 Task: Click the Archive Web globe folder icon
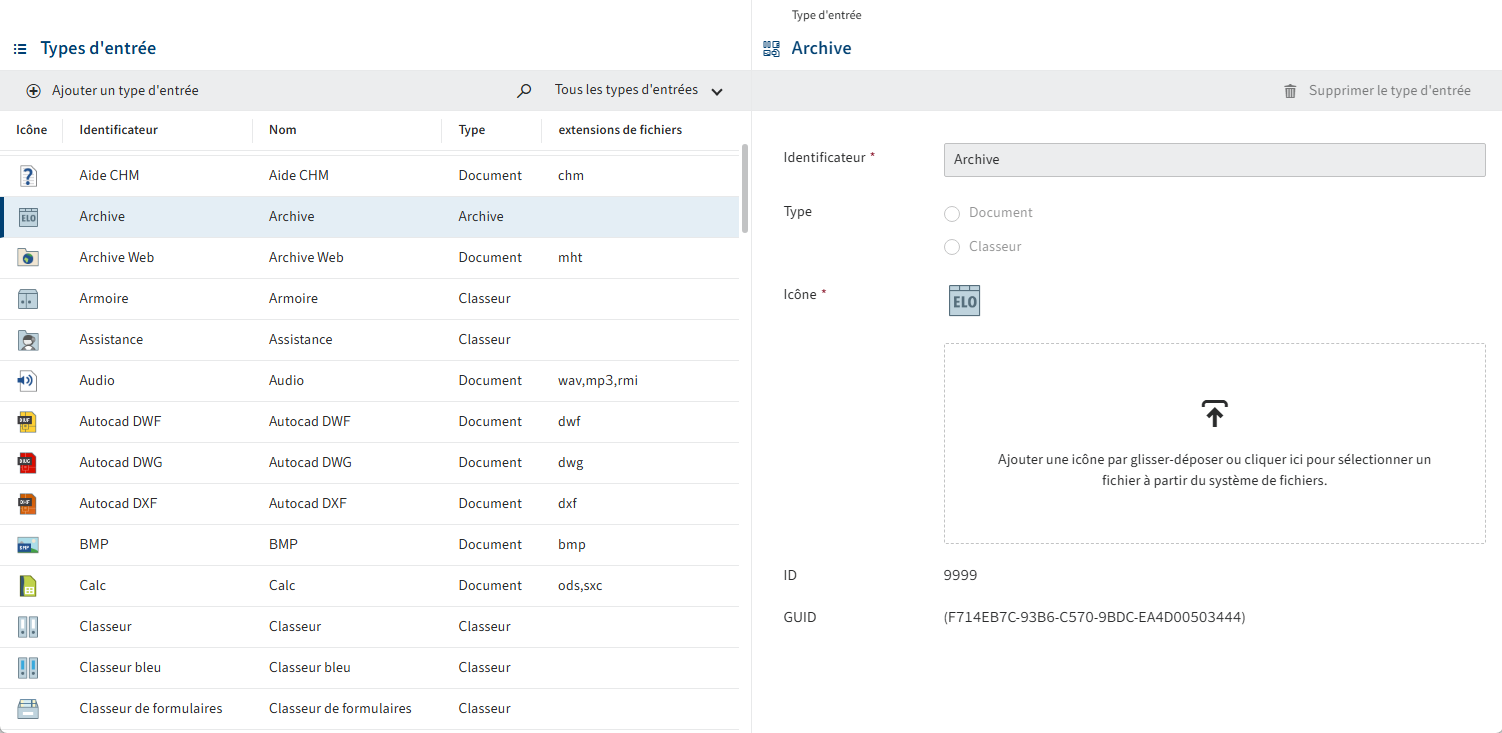[28, 257]
